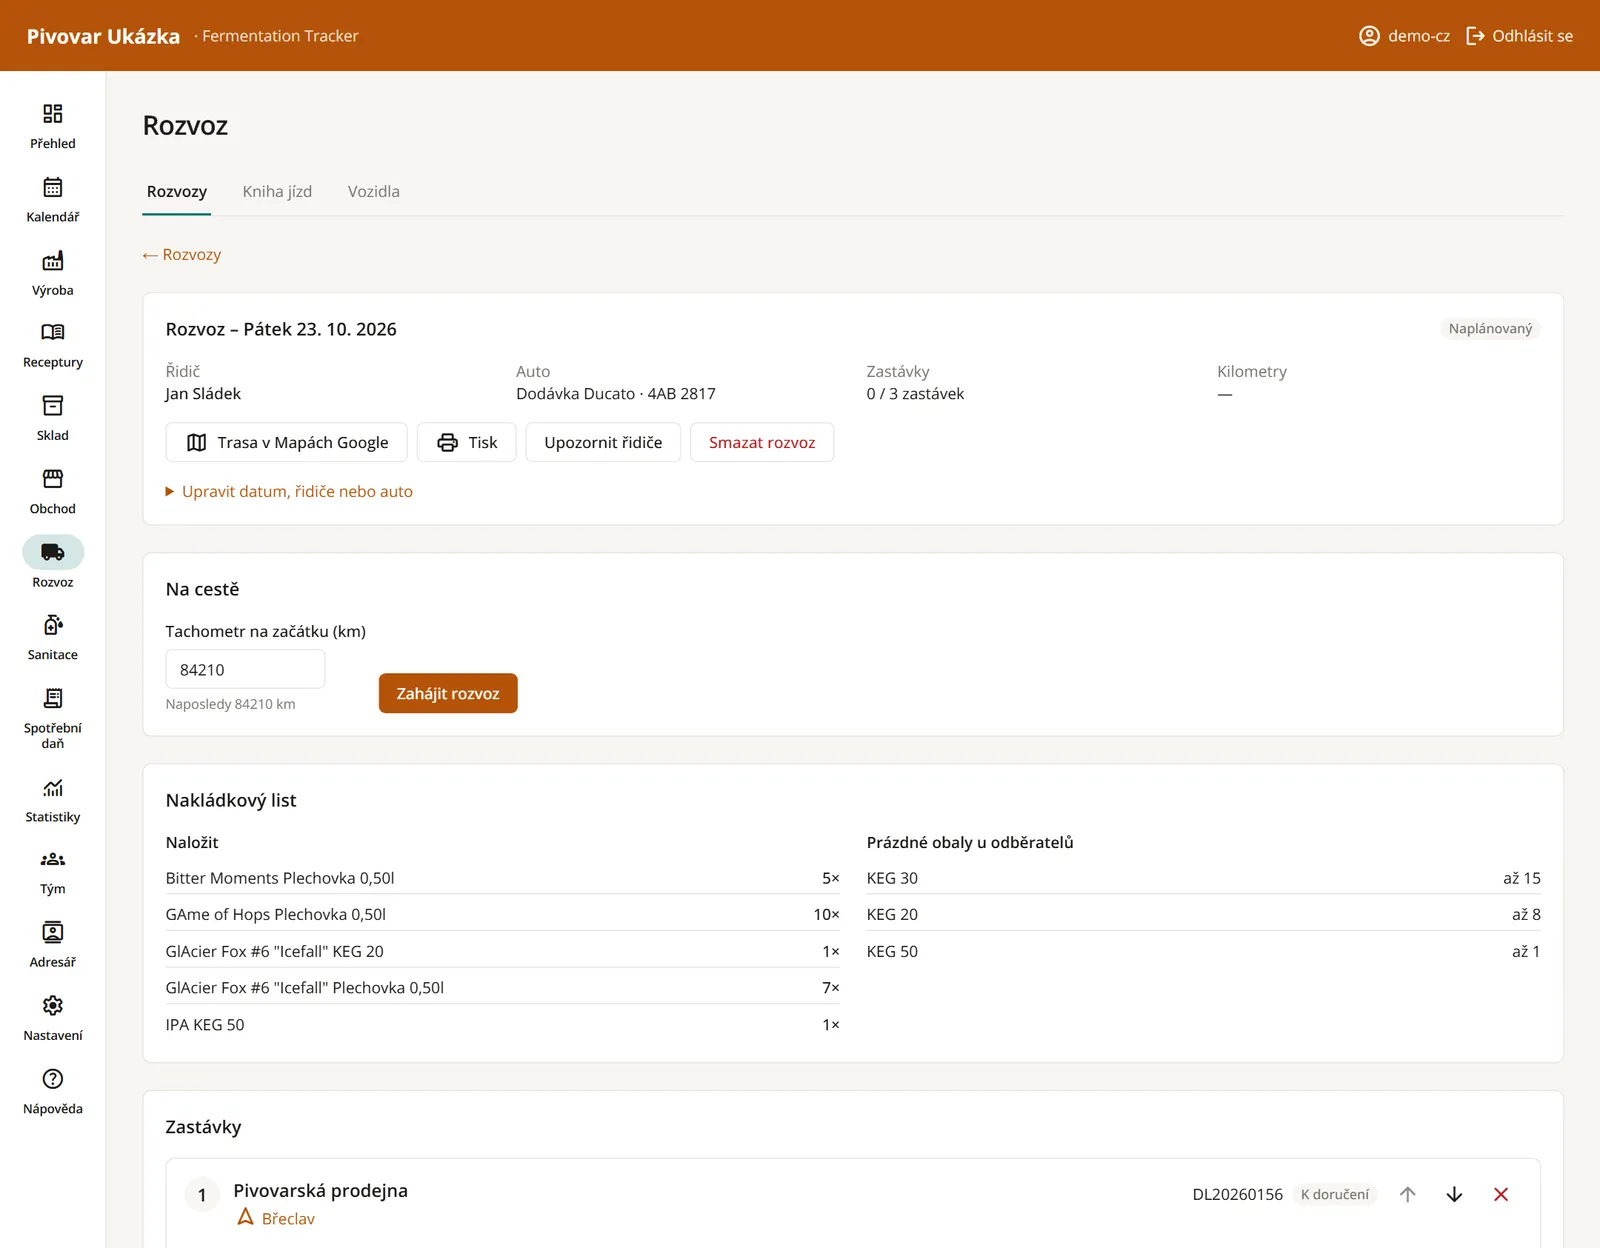Image resolution: width=1600 pixels, height=1248 pixels.
Task: Go back via ← Rozvozy link
Action: click(182, 254)
